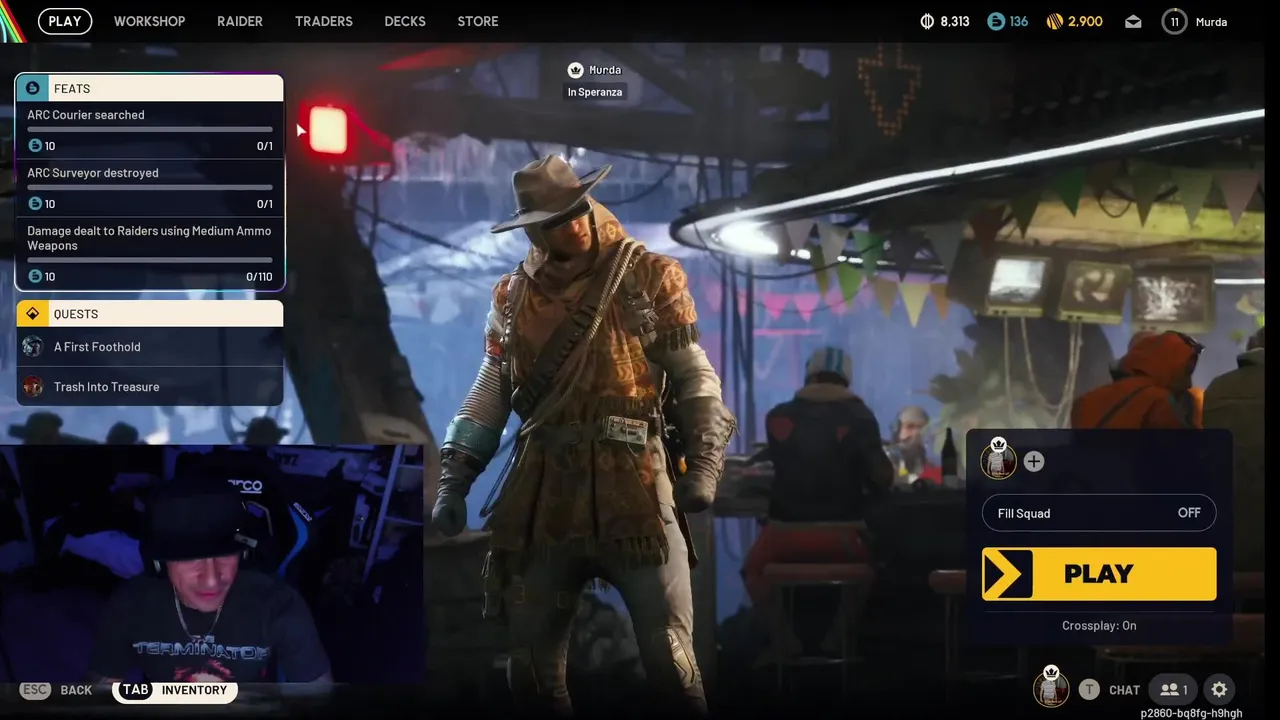
Task: Click the In Speranza status label
Action: click(x=595, y=92)
